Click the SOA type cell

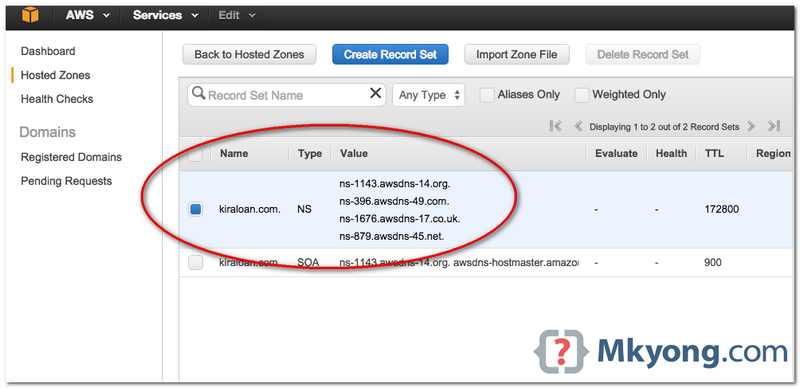tap(308, 262)
